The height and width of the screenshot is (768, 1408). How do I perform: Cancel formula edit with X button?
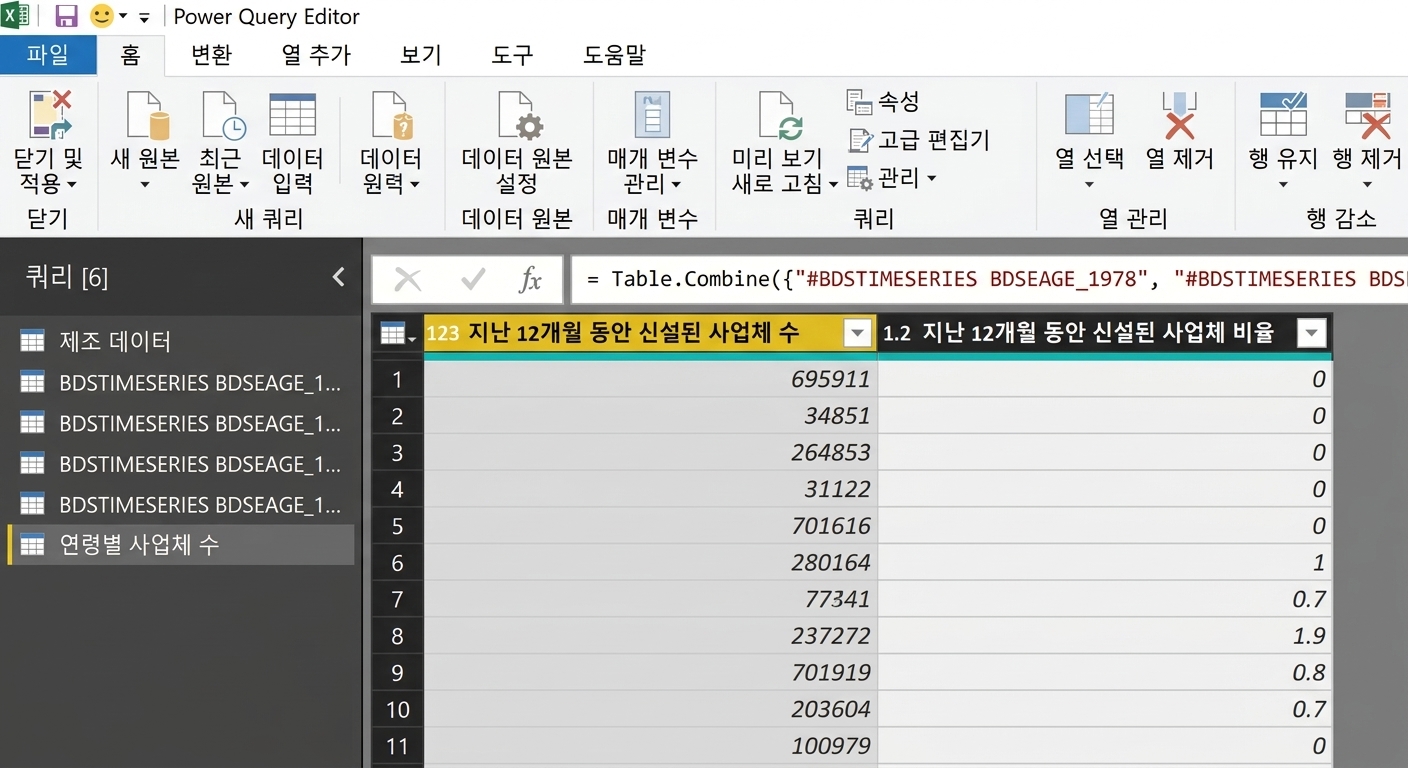(407, 280)
